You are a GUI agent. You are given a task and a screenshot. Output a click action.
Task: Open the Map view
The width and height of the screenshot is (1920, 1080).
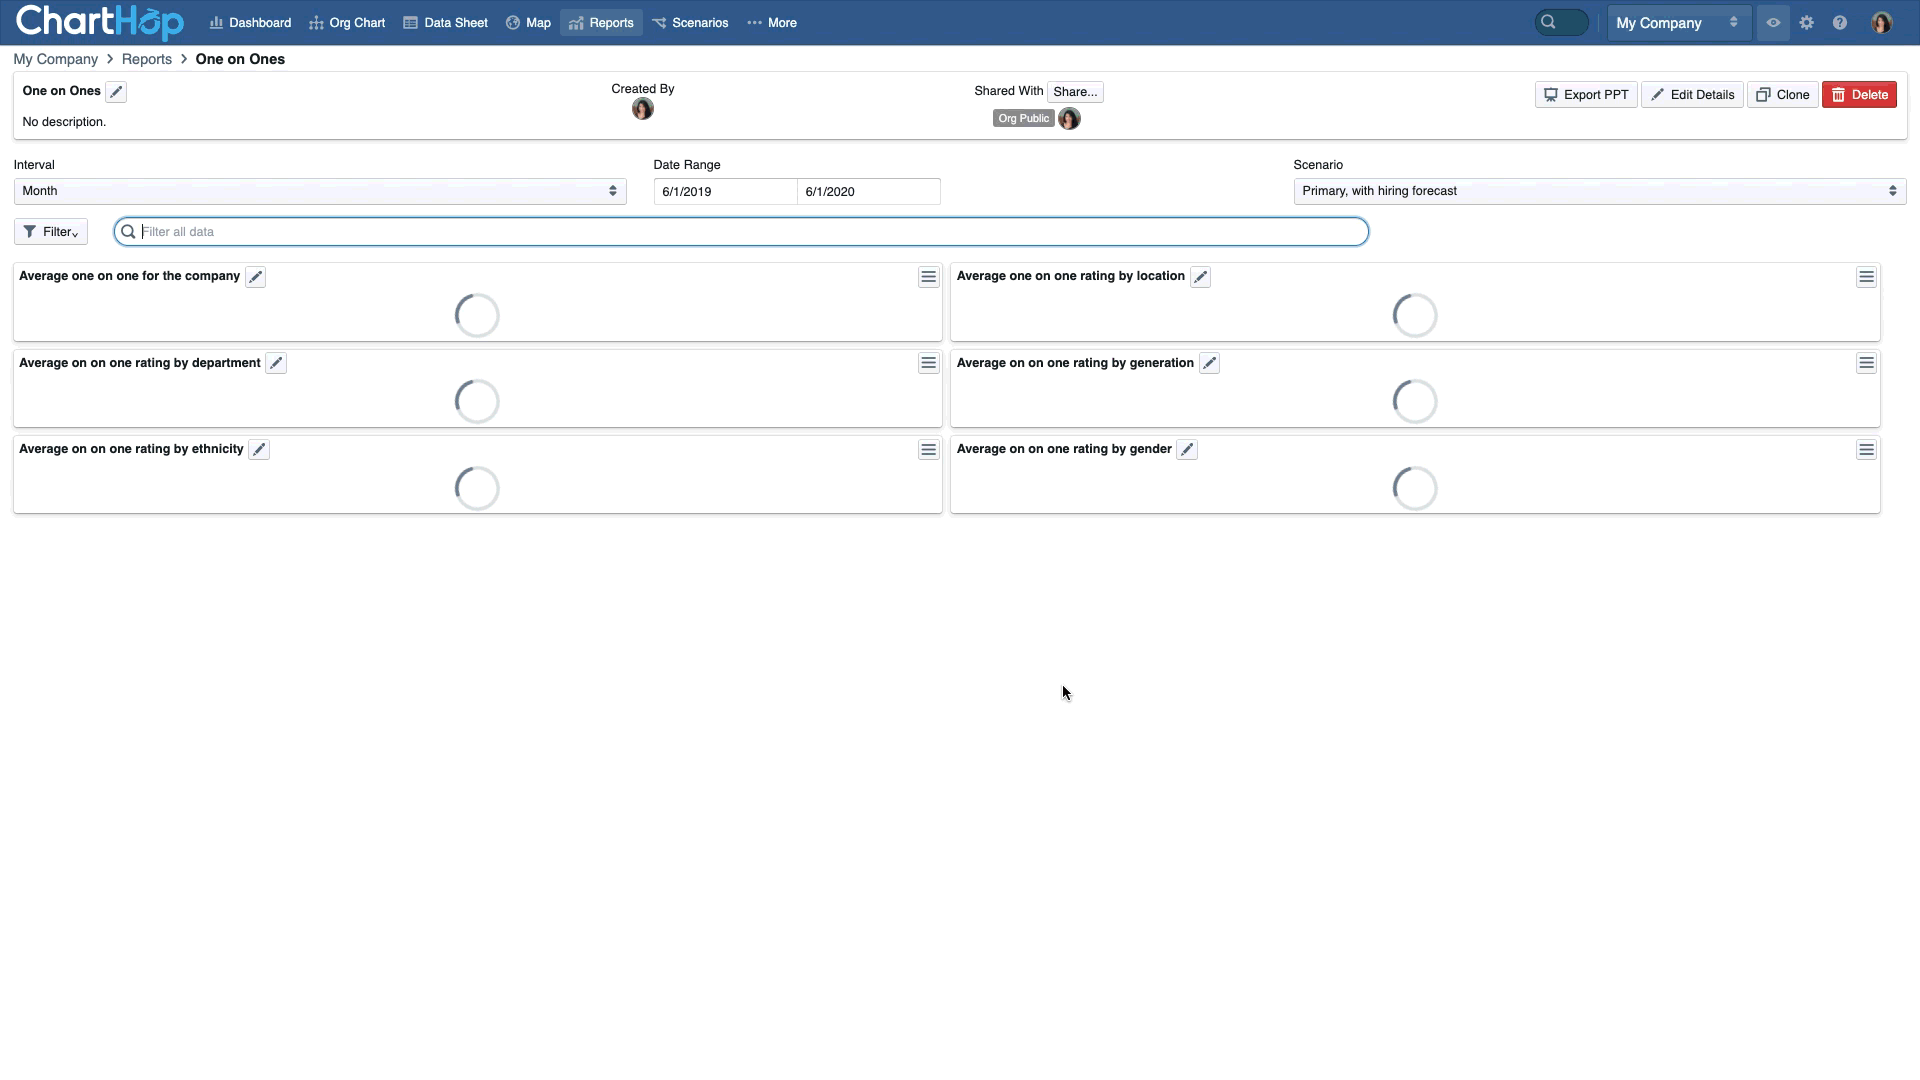tap(528, 22)
